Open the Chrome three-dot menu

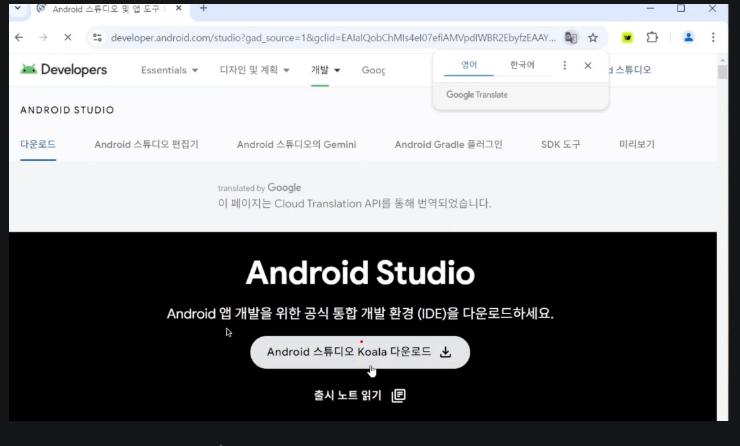713,37
